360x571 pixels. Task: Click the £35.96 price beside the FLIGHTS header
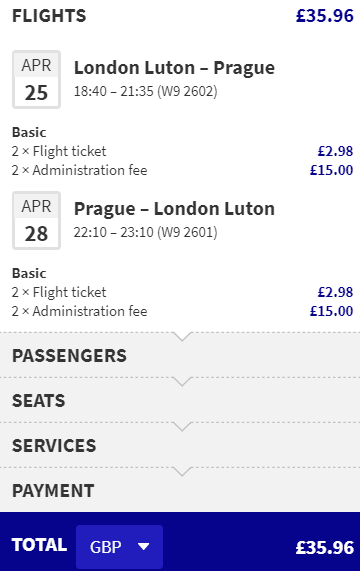325,16
